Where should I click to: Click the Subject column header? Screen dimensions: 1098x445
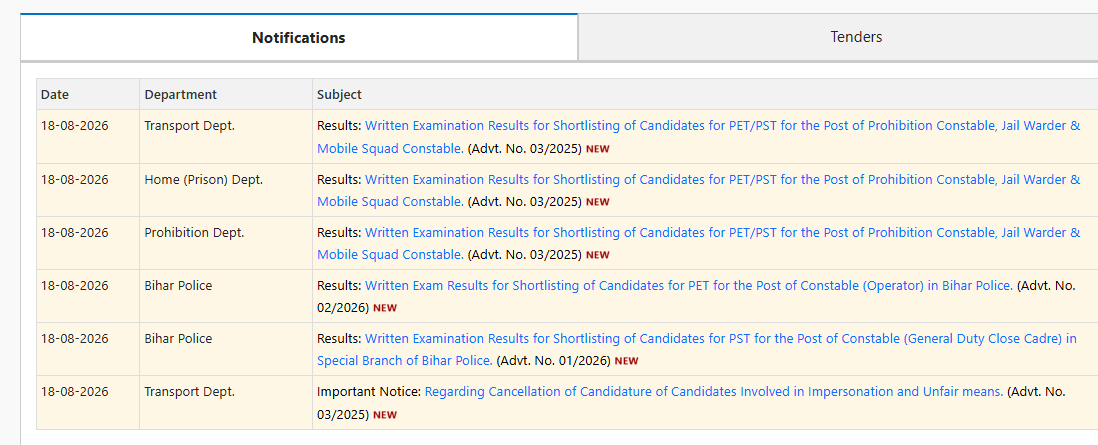tap(705, 95)
